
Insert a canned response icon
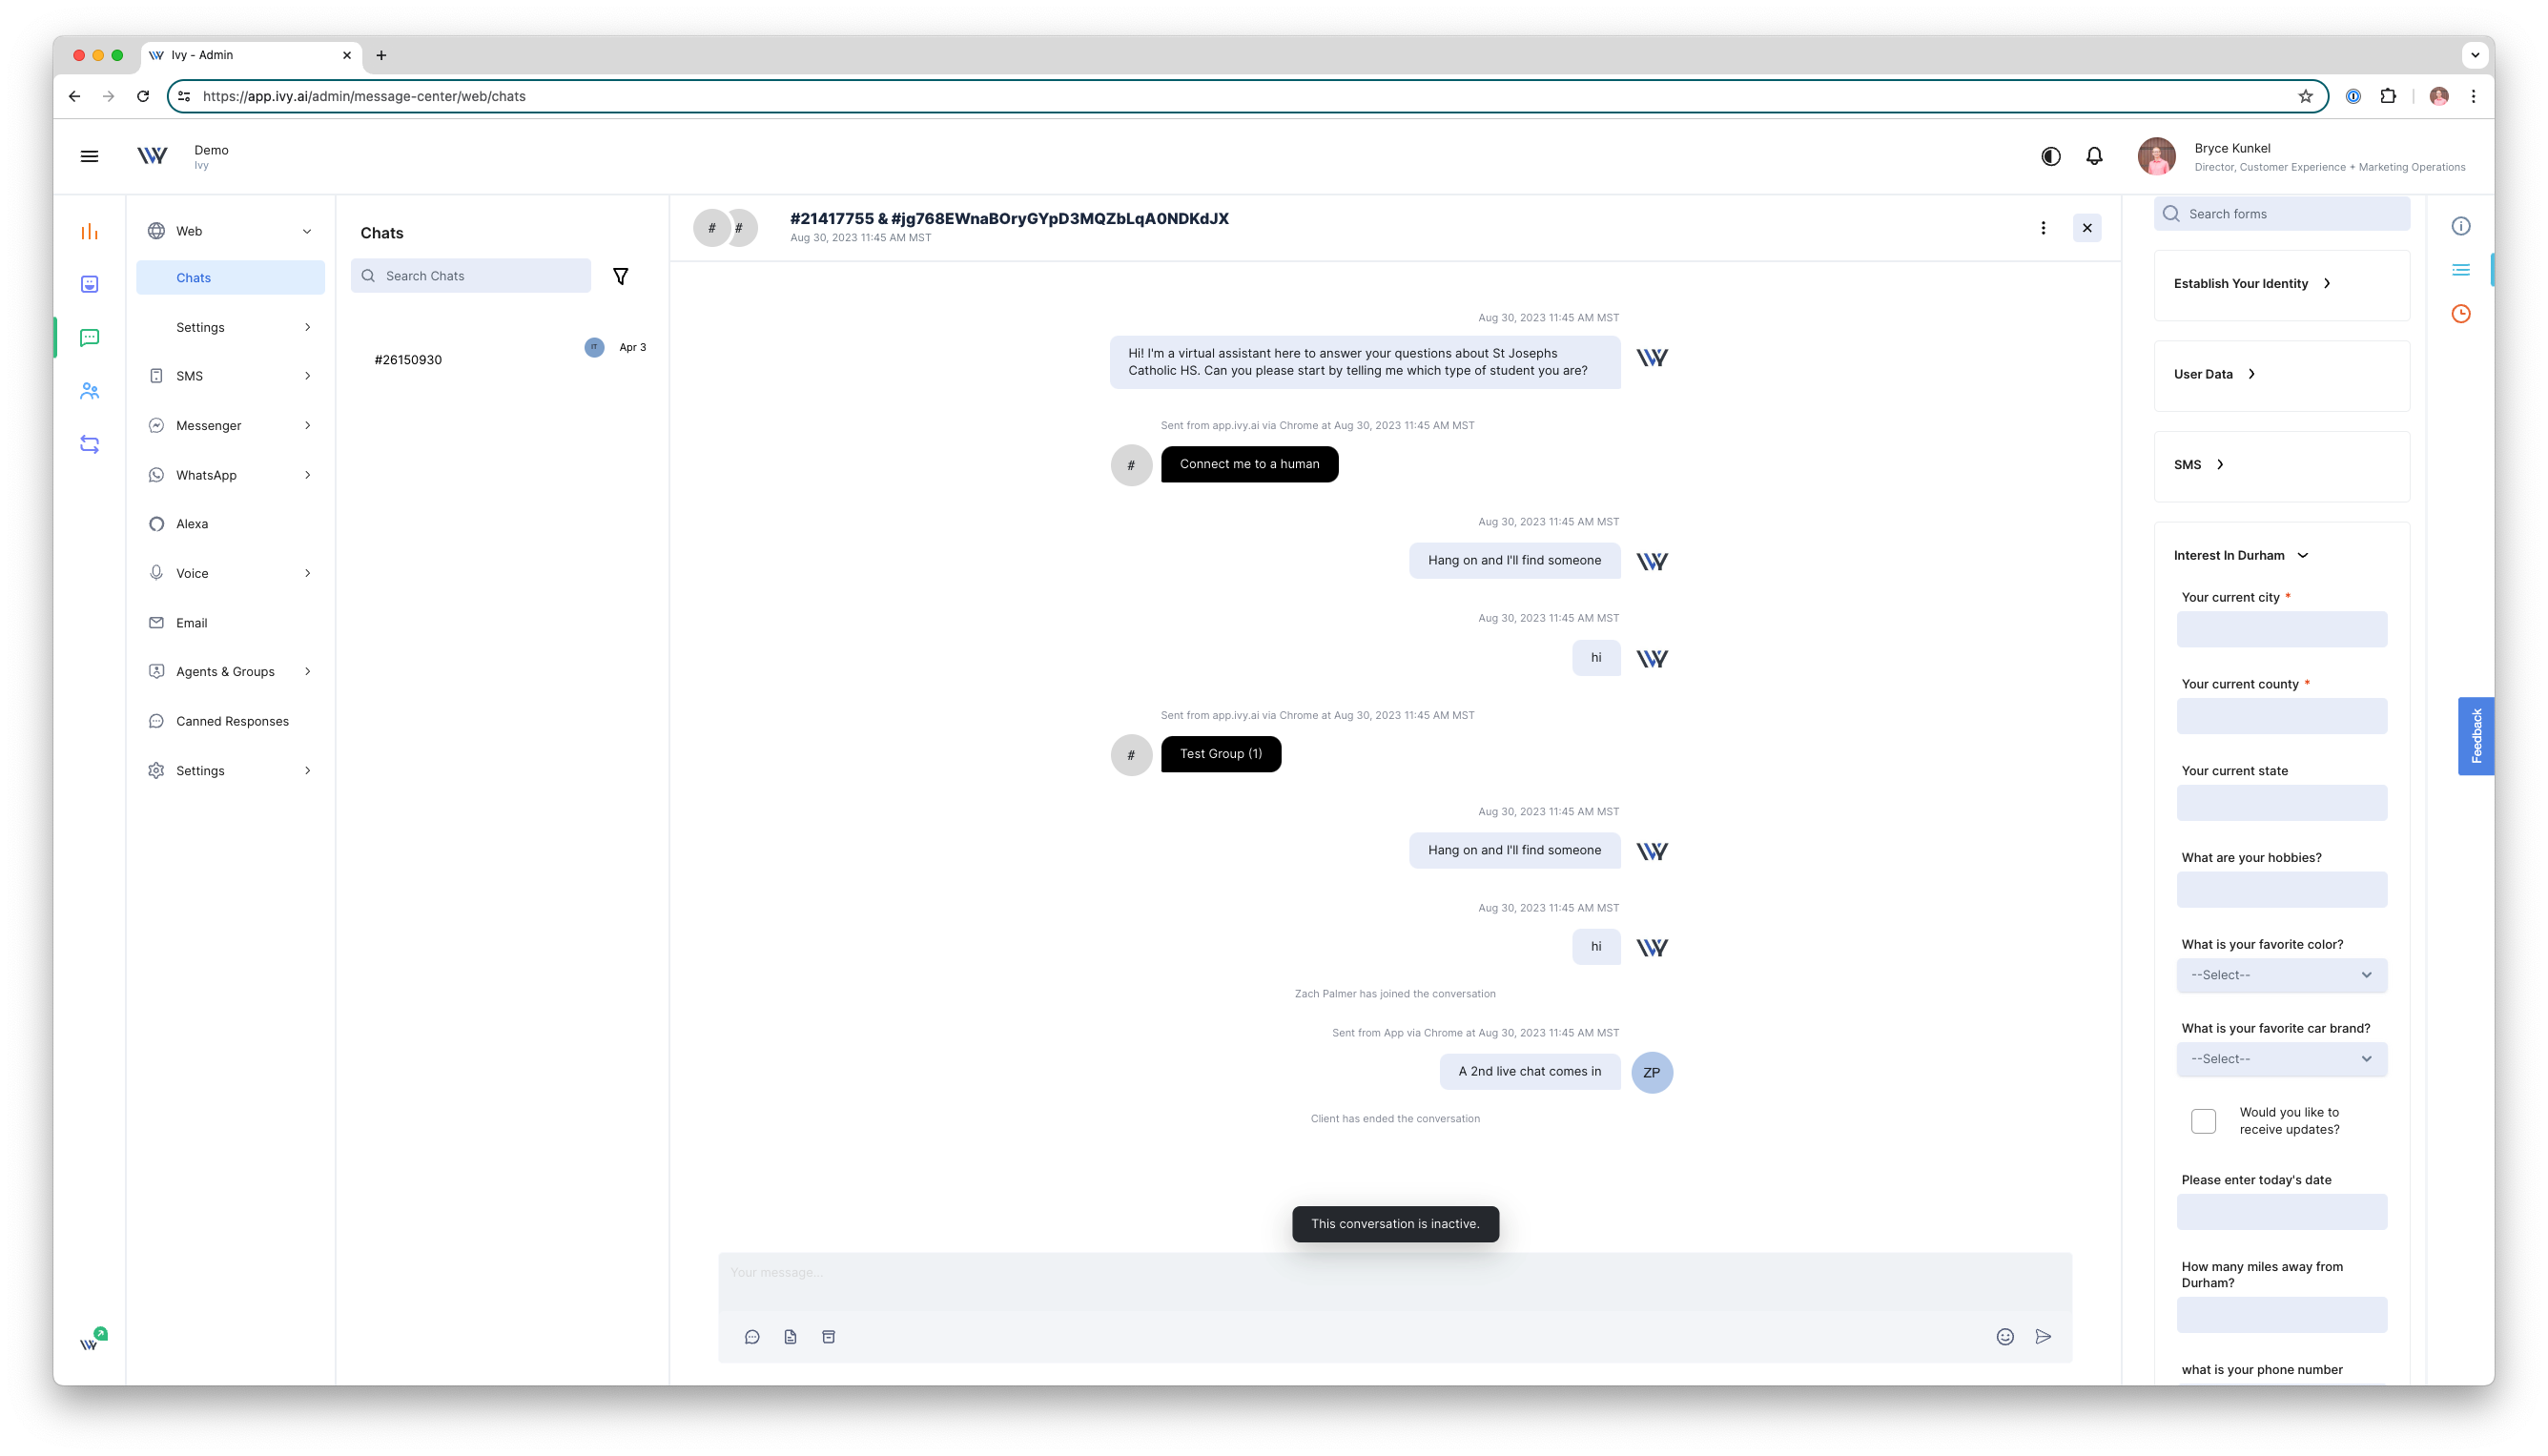752,1337
